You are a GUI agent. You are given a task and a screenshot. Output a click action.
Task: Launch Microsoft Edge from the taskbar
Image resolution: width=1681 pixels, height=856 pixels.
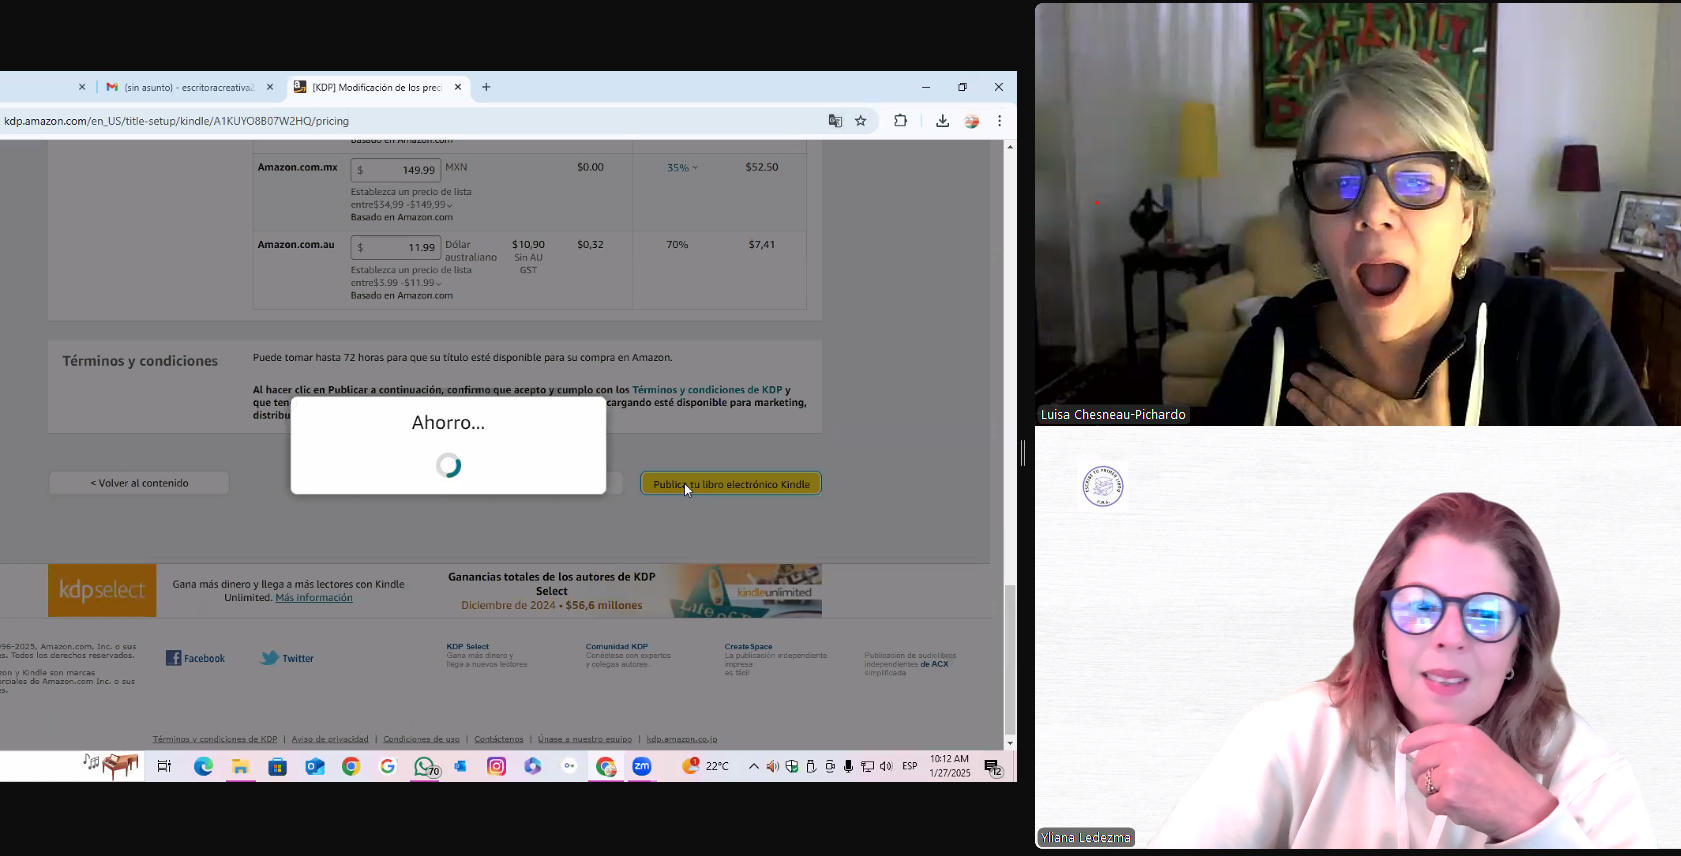[204, 767]
